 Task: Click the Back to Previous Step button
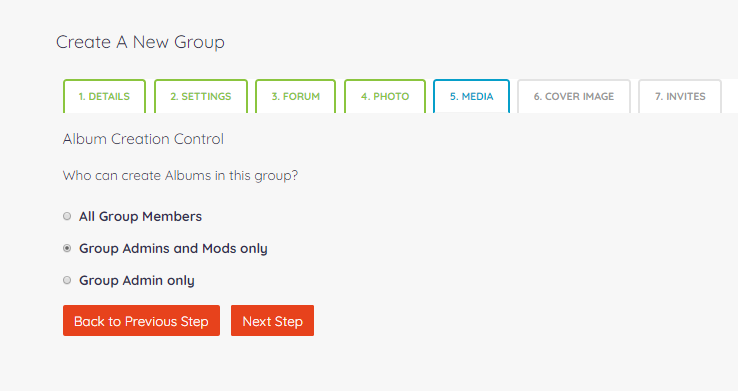[141, 320]
